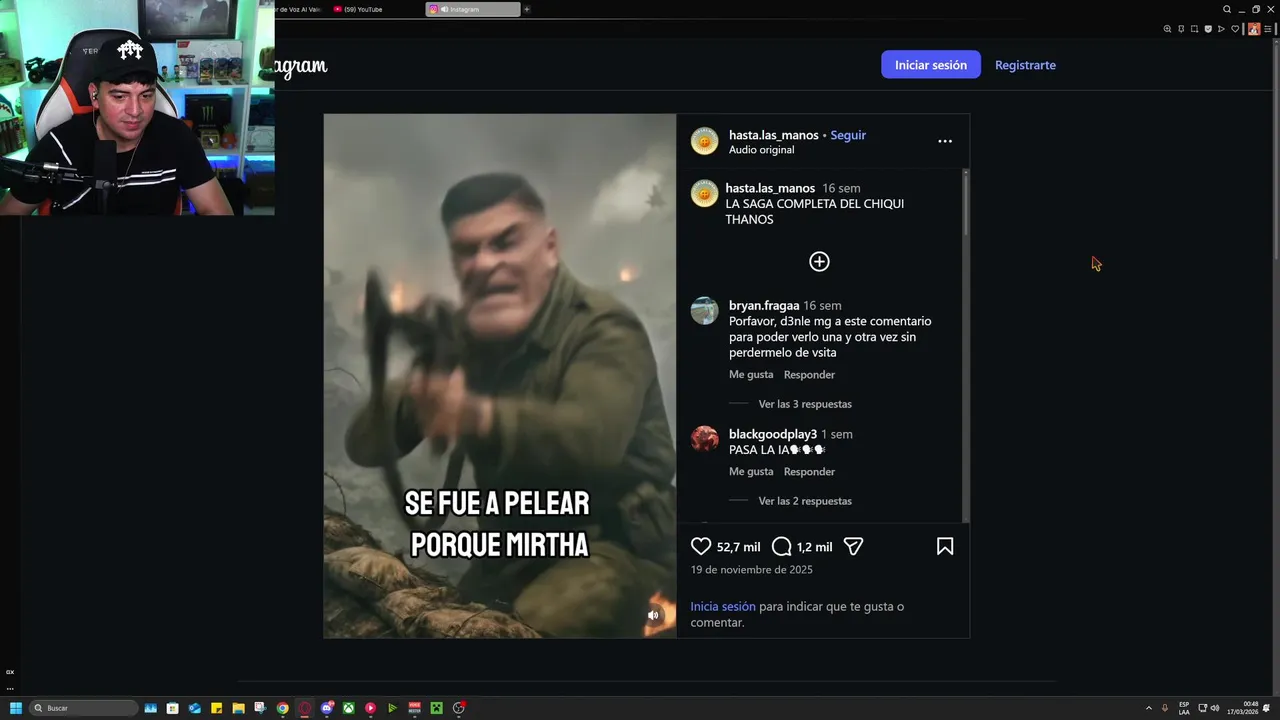1280x720 pixels.
Task: Click Me gusta under blackgoodplay3's comment
Action: (x=751, y=472)
